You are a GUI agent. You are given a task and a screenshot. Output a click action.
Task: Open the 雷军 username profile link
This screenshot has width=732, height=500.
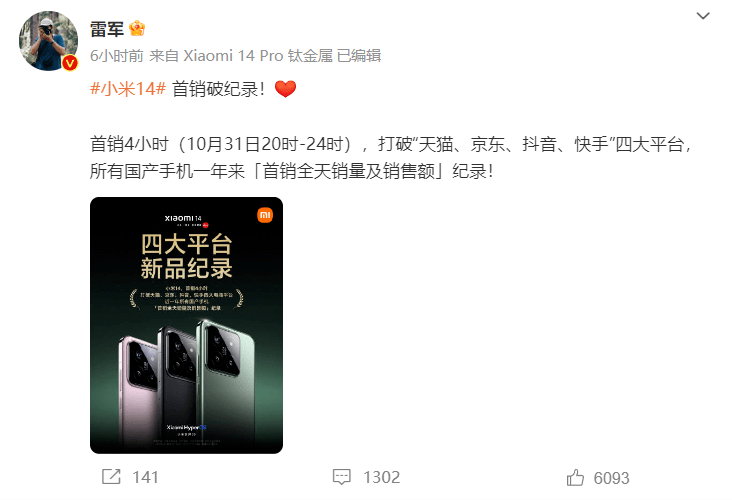pyautogui.click(x=106, y=29)
